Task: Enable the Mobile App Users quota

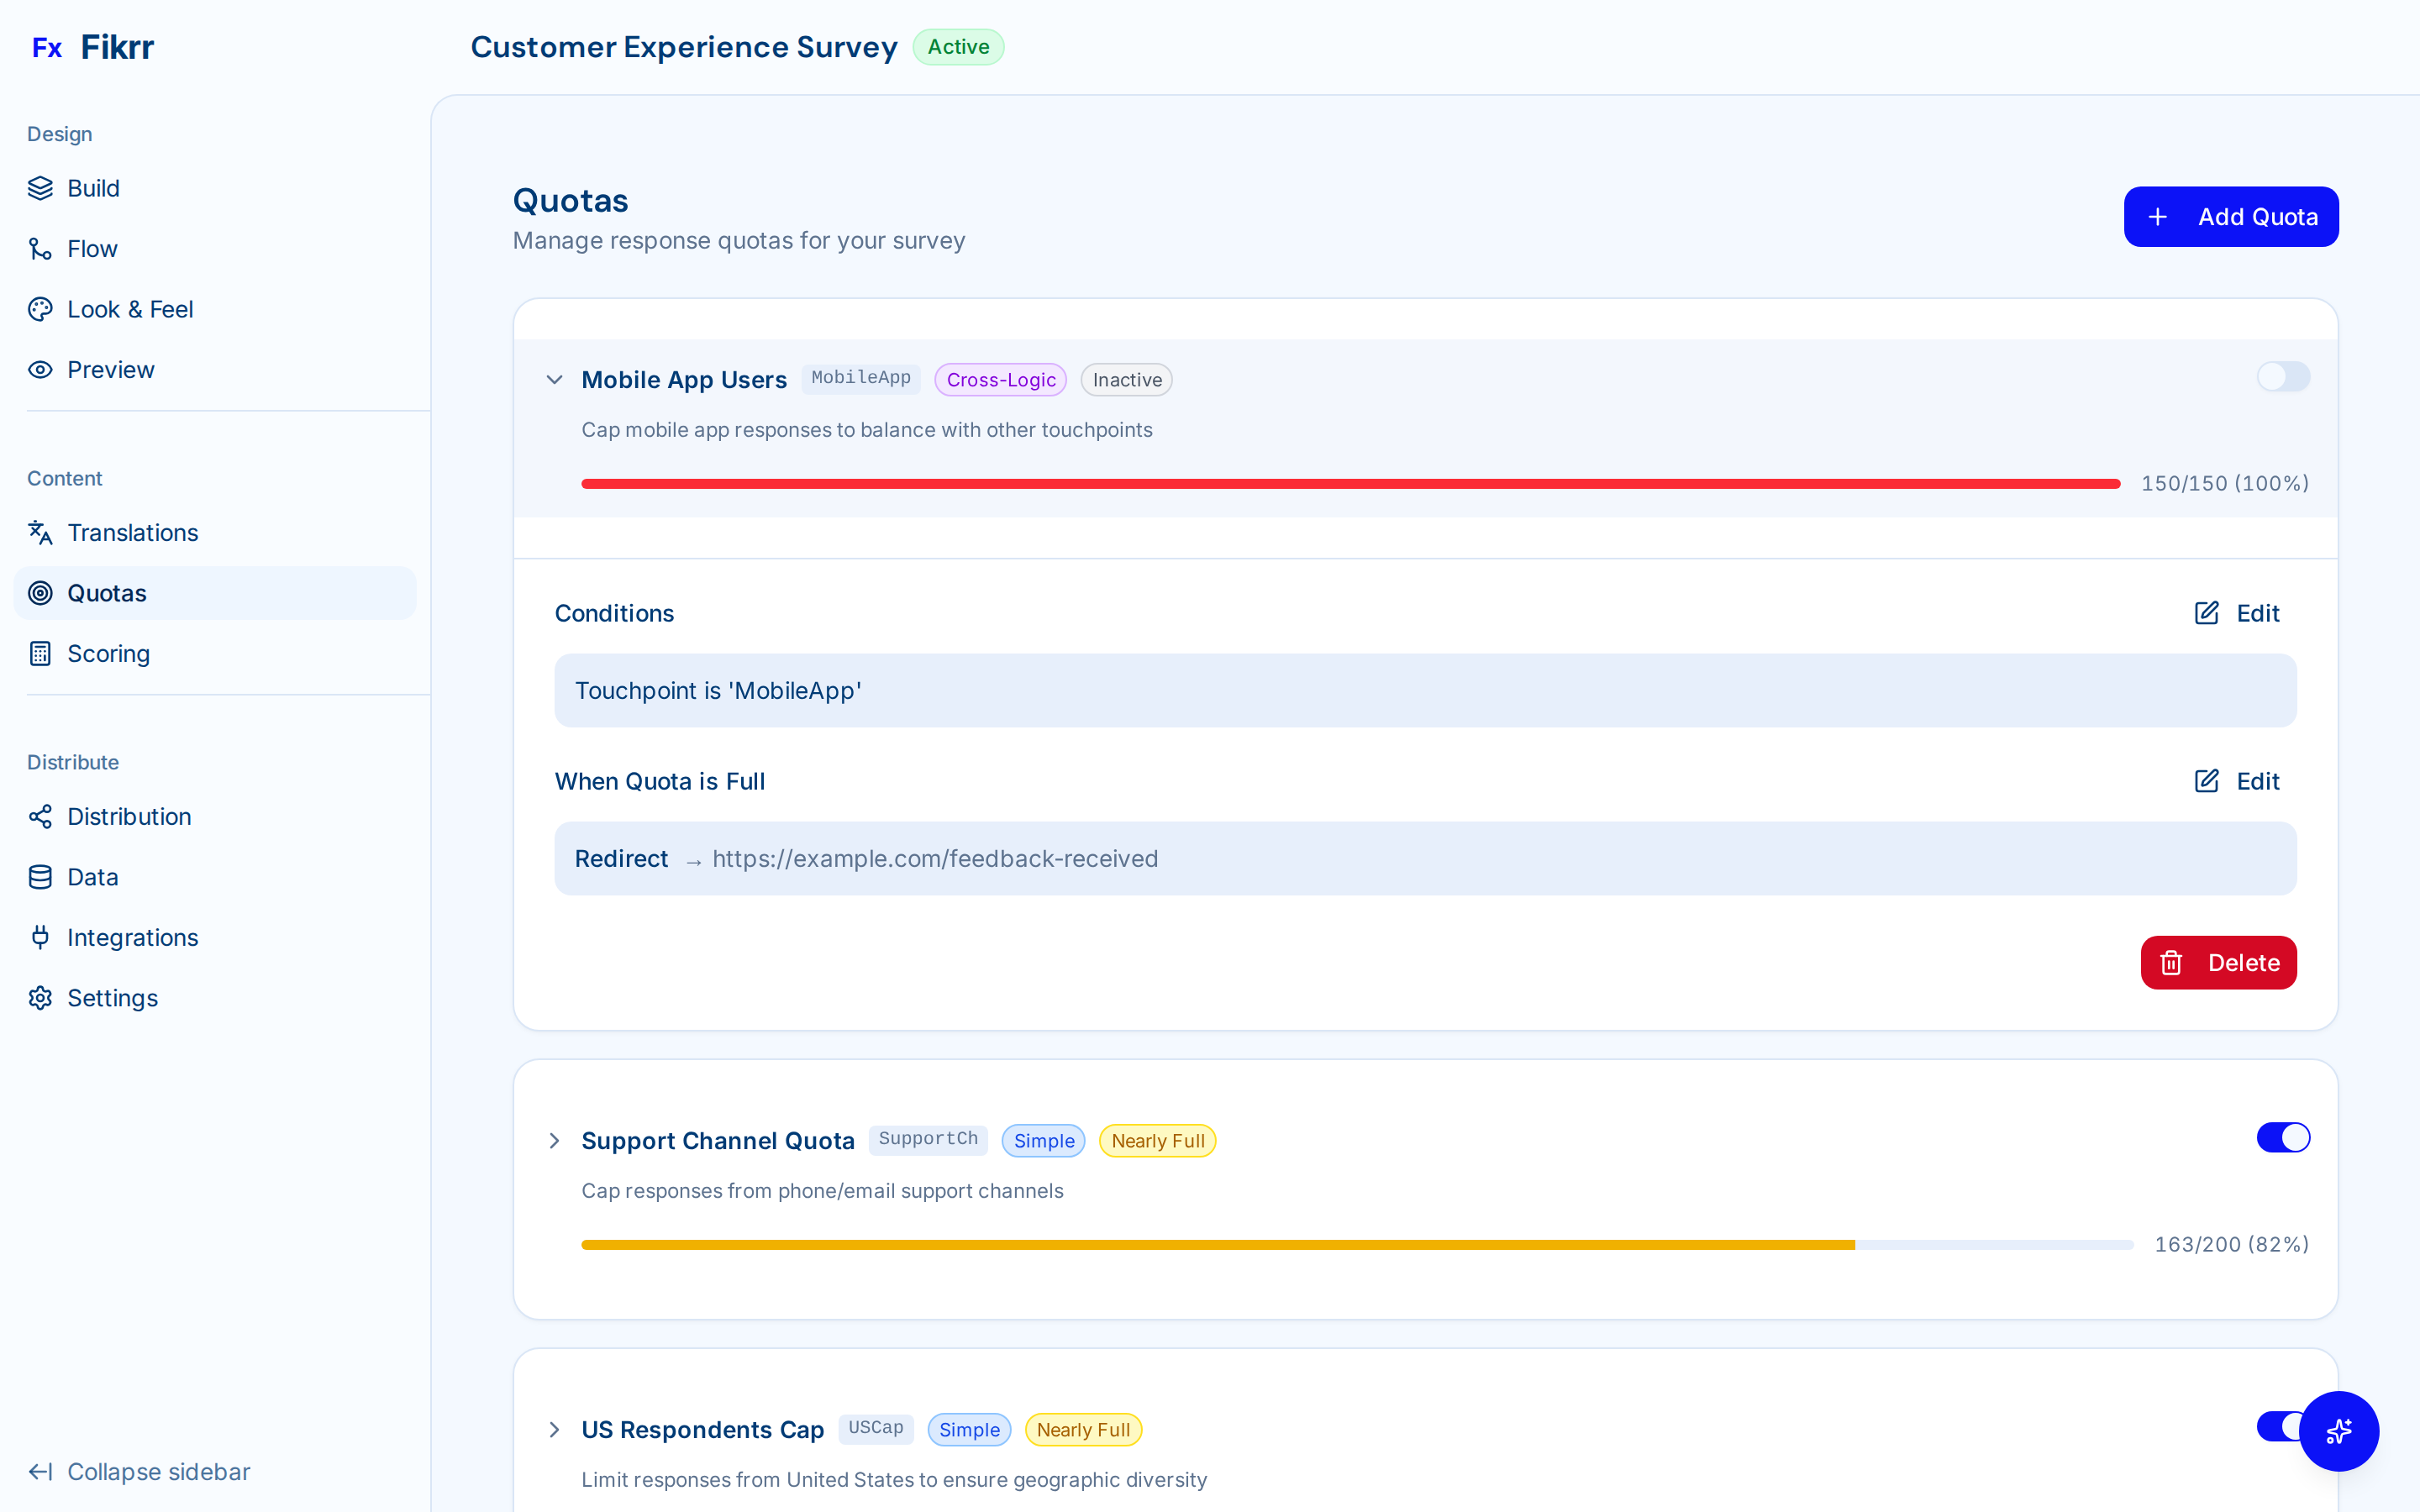Action: [2283, 377]
